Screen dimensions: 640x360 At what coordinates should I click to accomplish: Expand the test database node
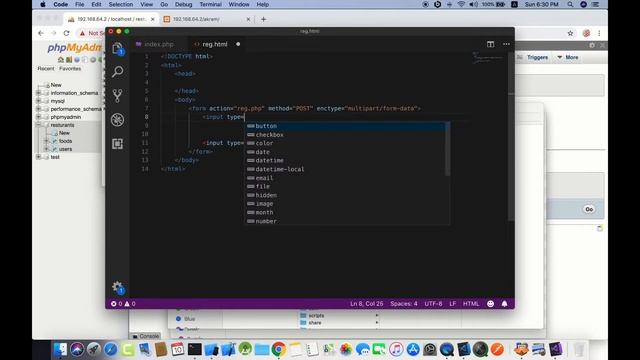point(38,157)
